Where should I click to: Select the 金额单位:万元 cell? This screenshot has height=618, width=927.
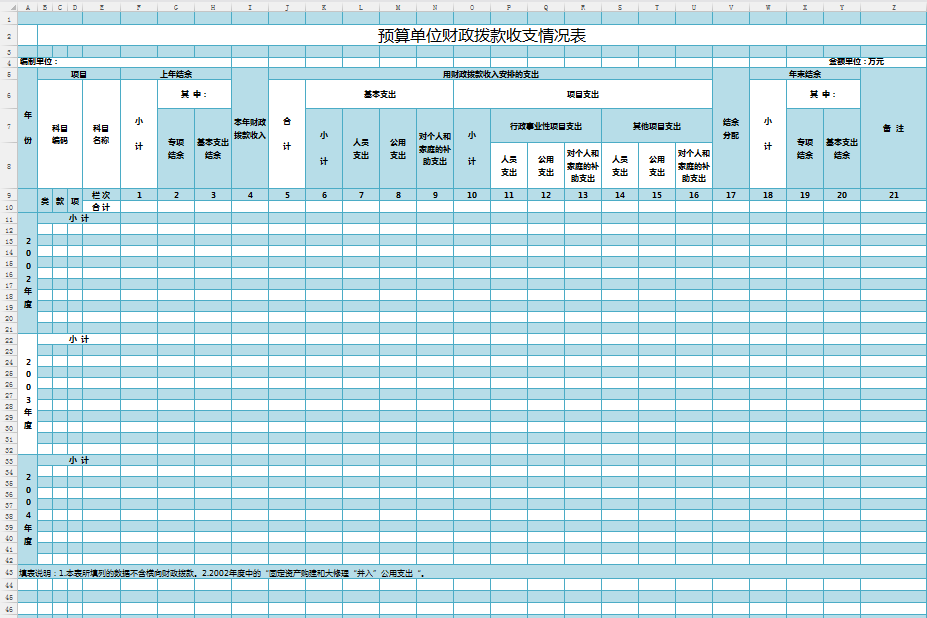[x=855, y=62]
